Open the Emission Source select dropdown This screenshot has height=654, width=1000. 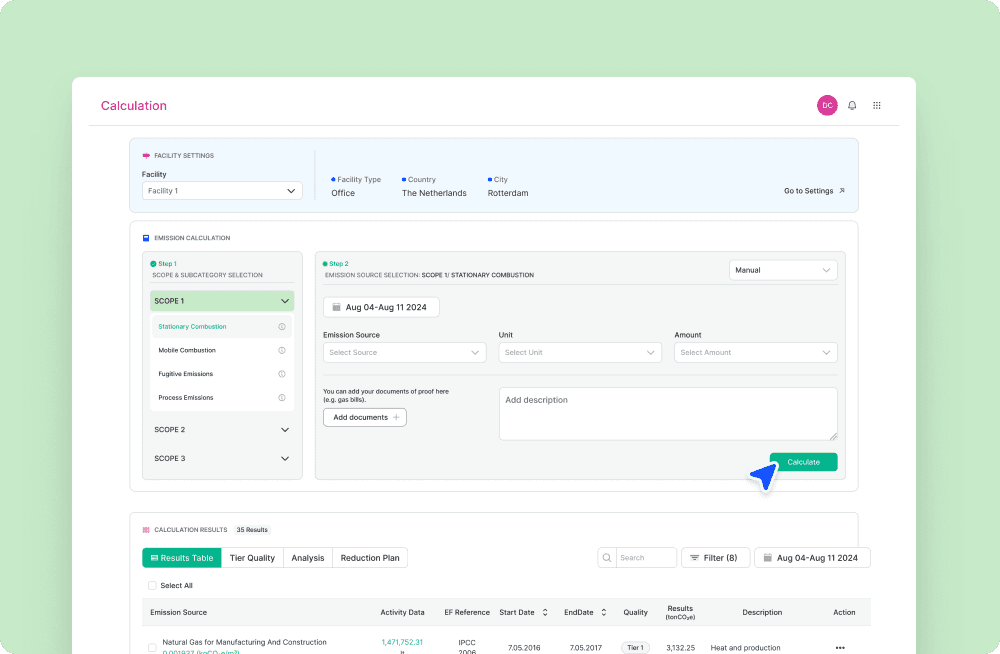coord(404,353)
